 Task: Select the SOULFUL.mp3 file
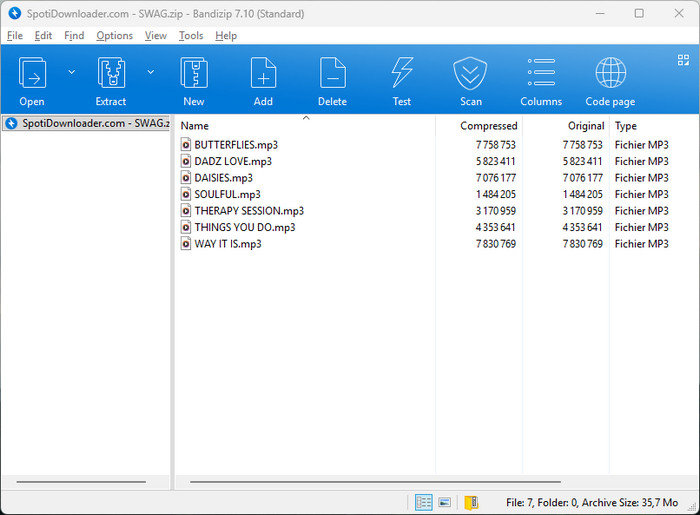tap(227, 194)
